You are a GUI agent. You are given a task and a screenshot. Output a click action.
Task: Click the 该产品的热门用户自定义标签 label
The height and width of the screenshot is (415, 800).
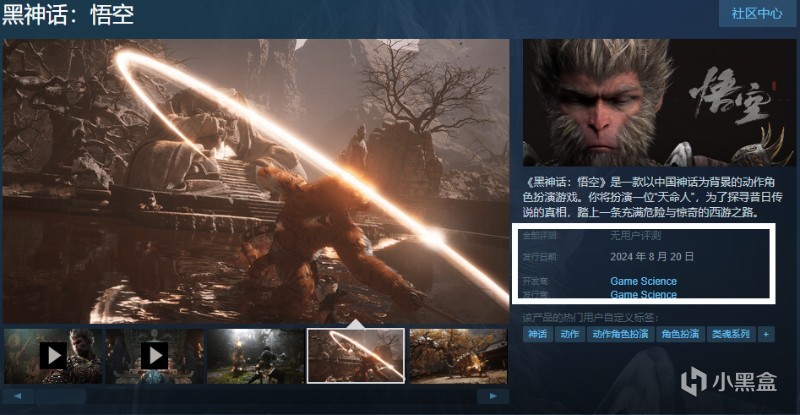point(590,318)
